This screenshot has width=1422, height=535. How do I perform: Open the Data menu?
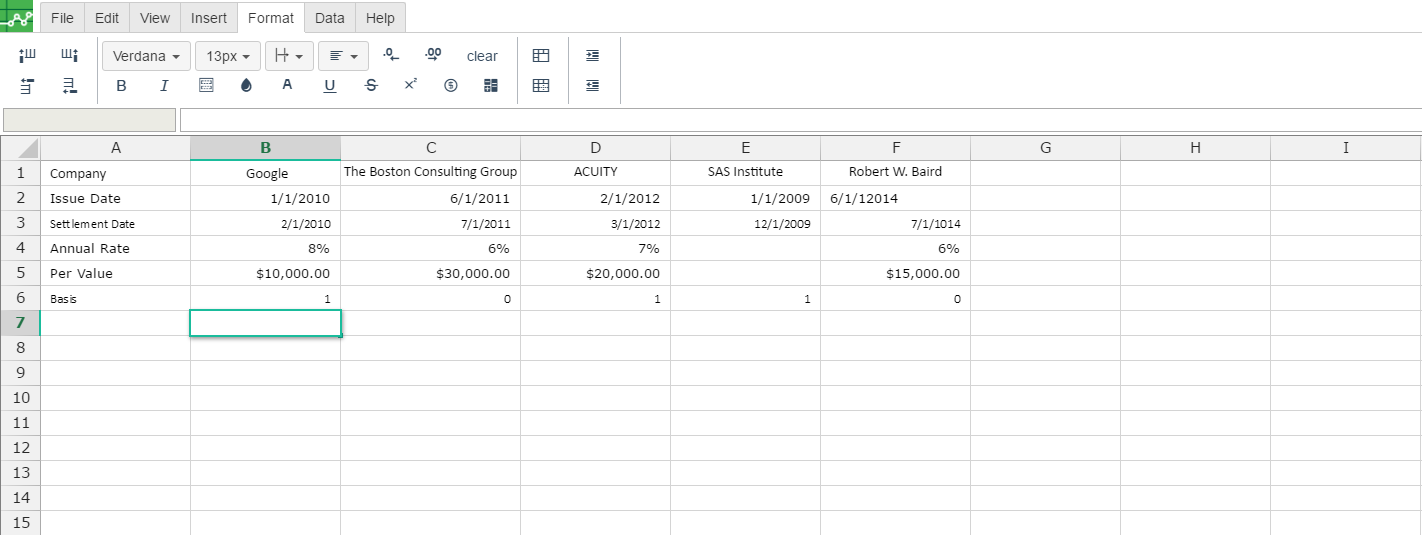coord(329,18)
